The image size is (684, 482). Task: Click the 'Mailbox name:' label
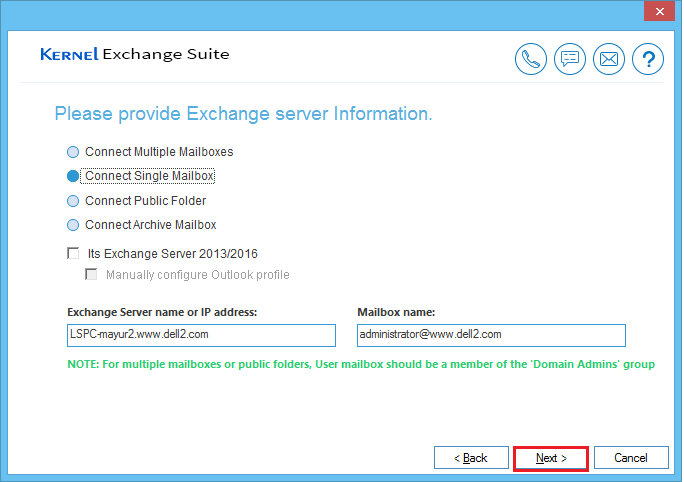click(x=396, y=312)
